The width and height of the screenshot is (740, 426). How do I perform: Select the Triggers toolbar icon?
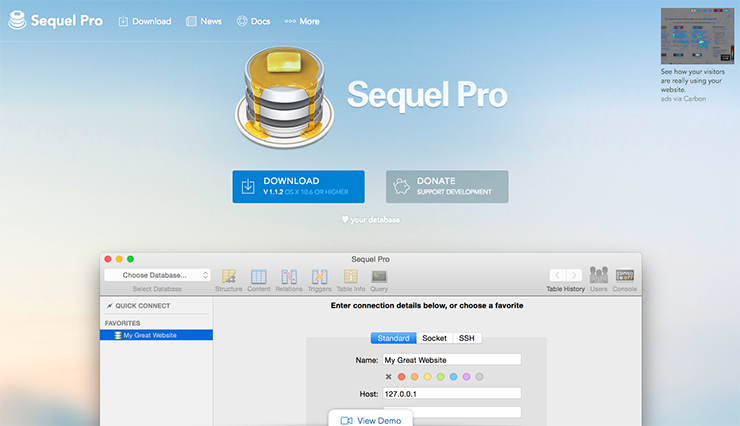[x=320, y=281]
